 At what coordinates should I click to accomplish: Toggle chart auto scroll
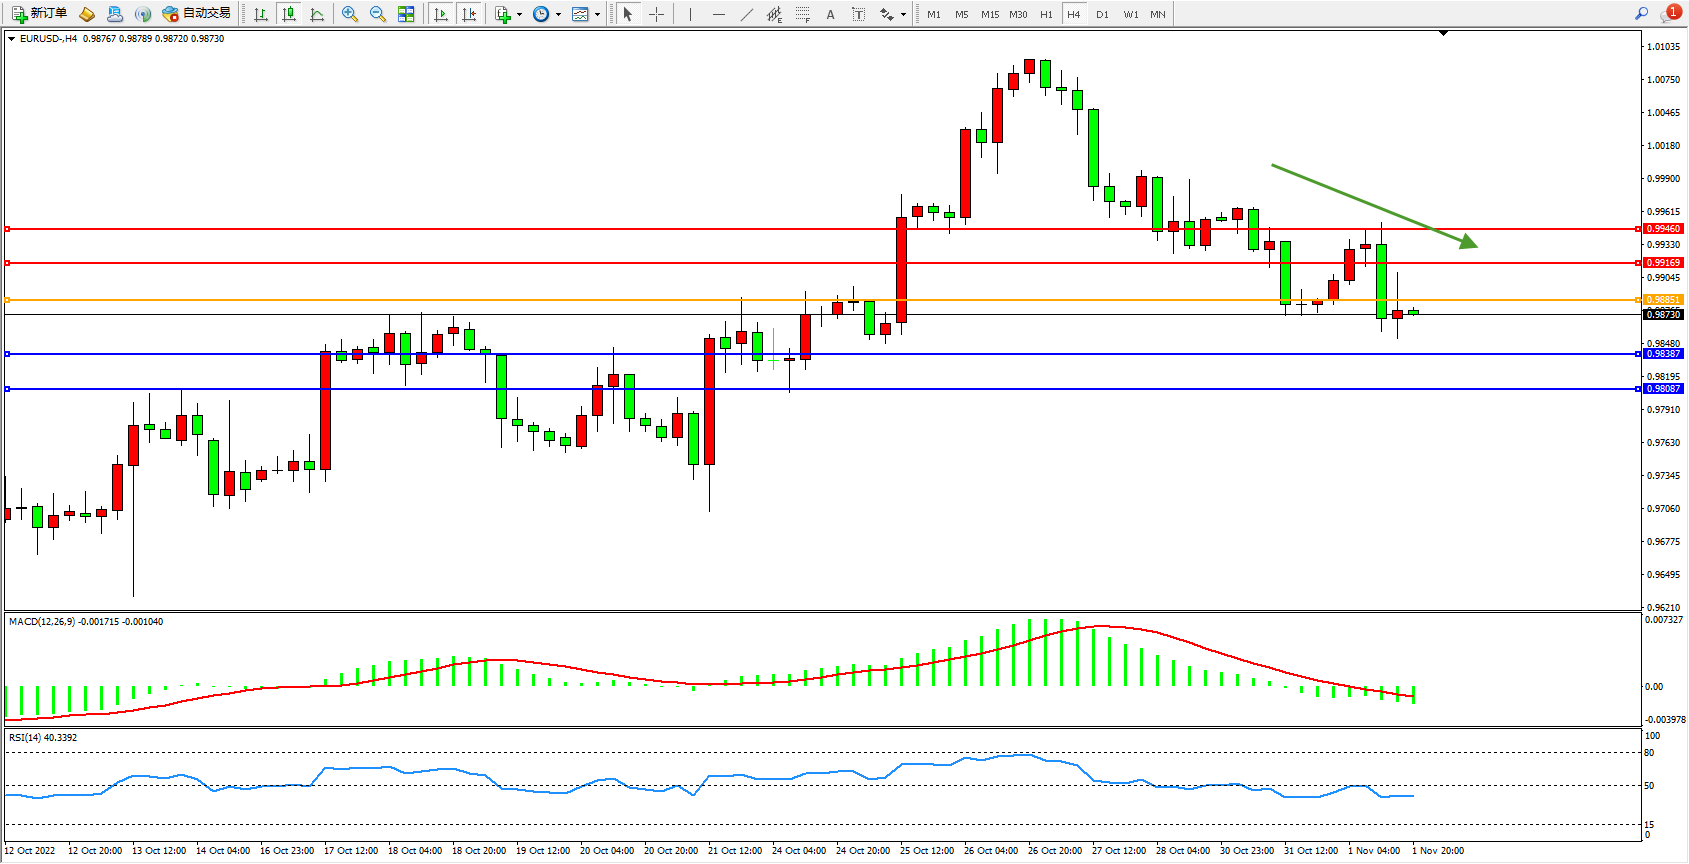tap(441, 14)
